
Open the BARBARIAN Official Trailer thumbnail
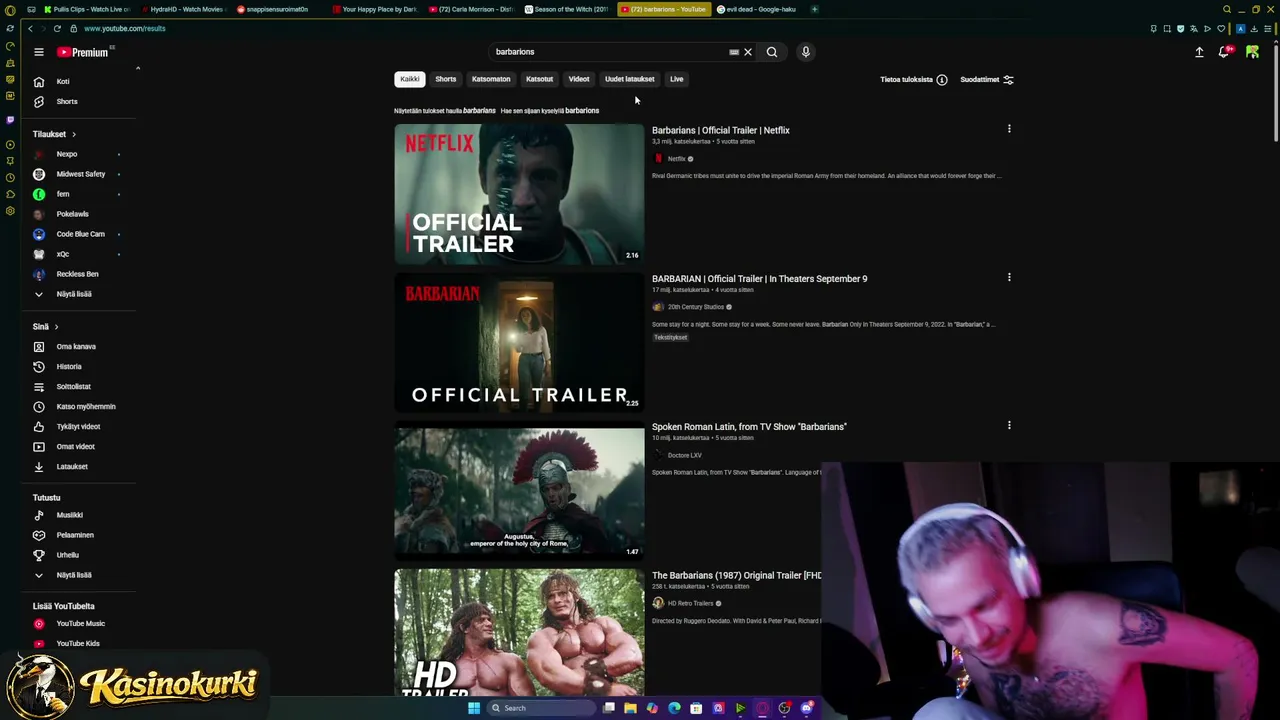[x=519, y=343]
